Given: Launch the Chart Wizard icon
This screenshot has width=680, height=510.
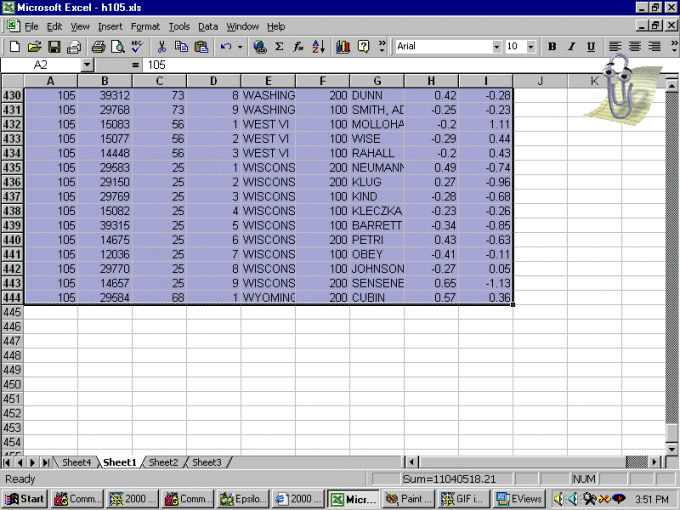Looking at the screenshot, I should (344, 46).
